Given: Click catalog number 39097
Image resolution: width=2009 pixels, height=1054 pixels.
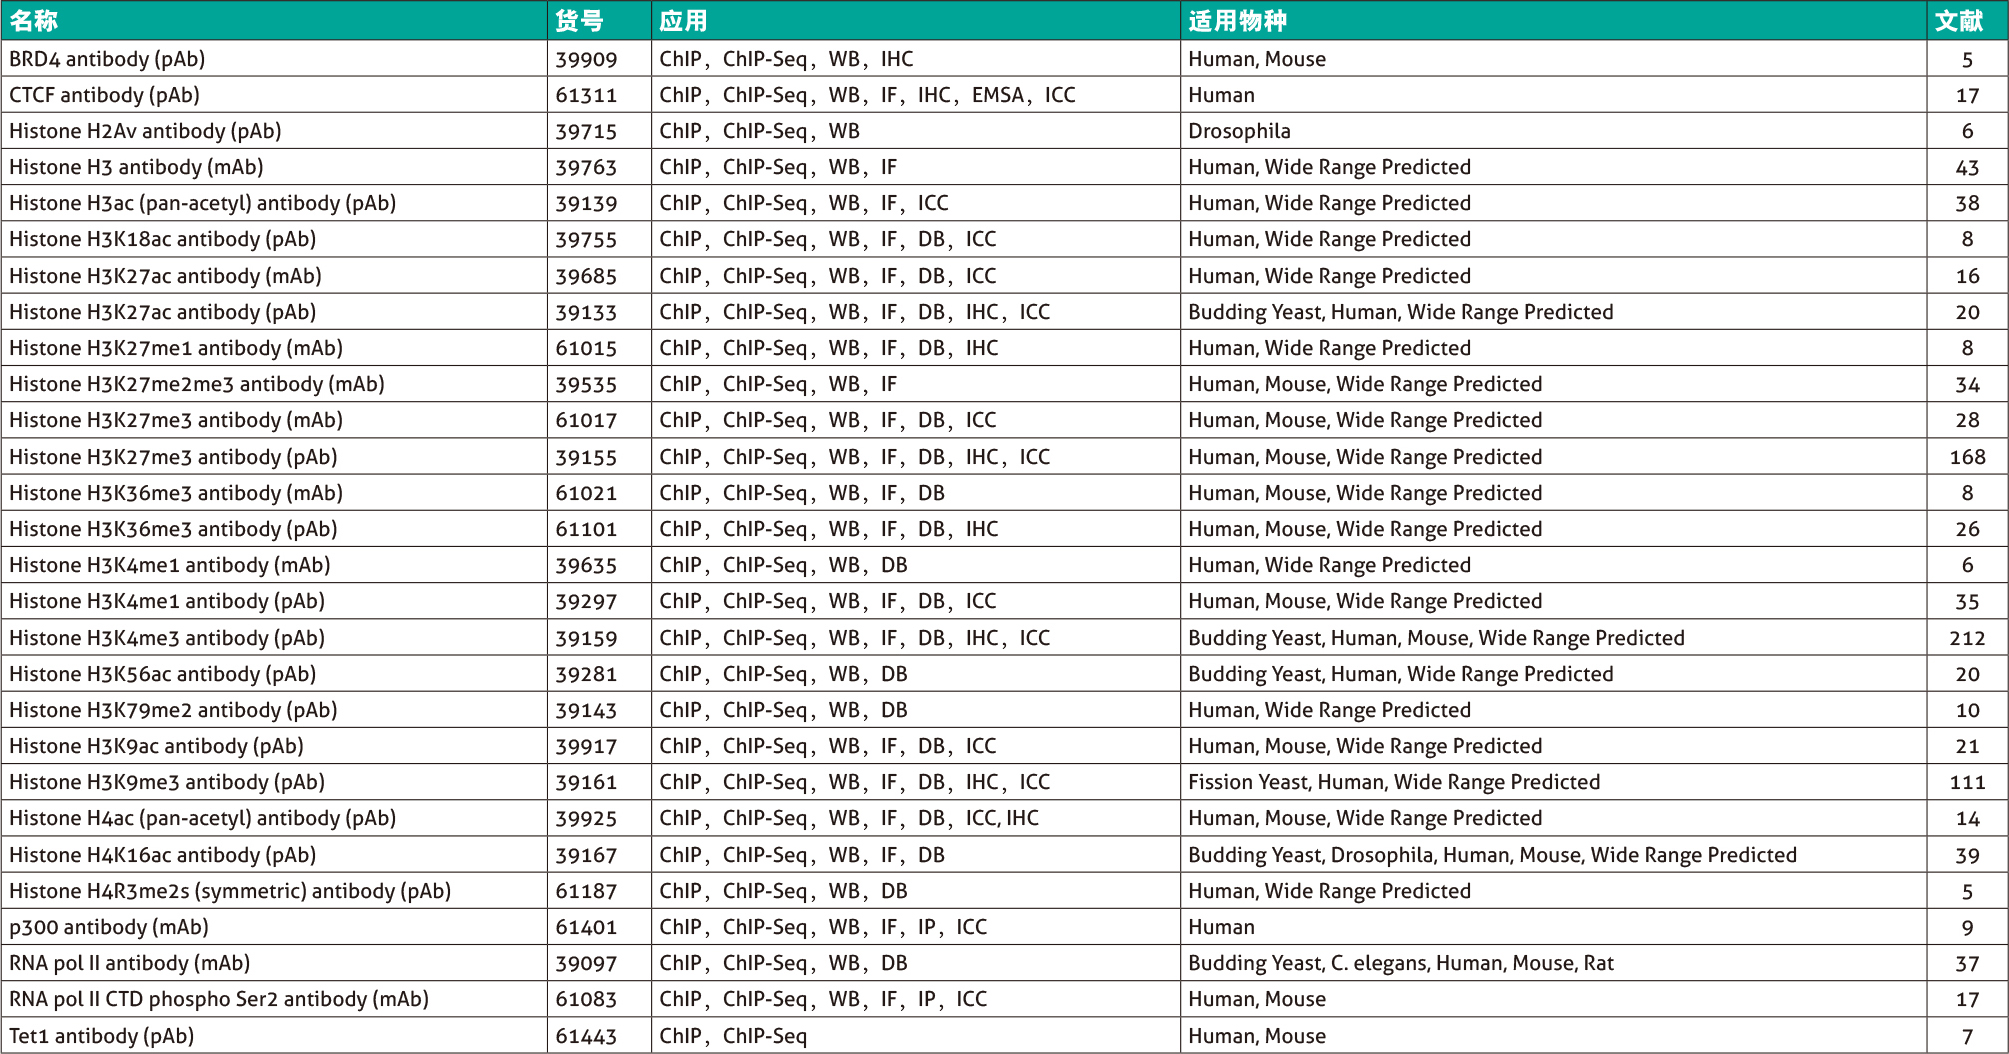Looking at the screenshot, I should tap(586, 964).
